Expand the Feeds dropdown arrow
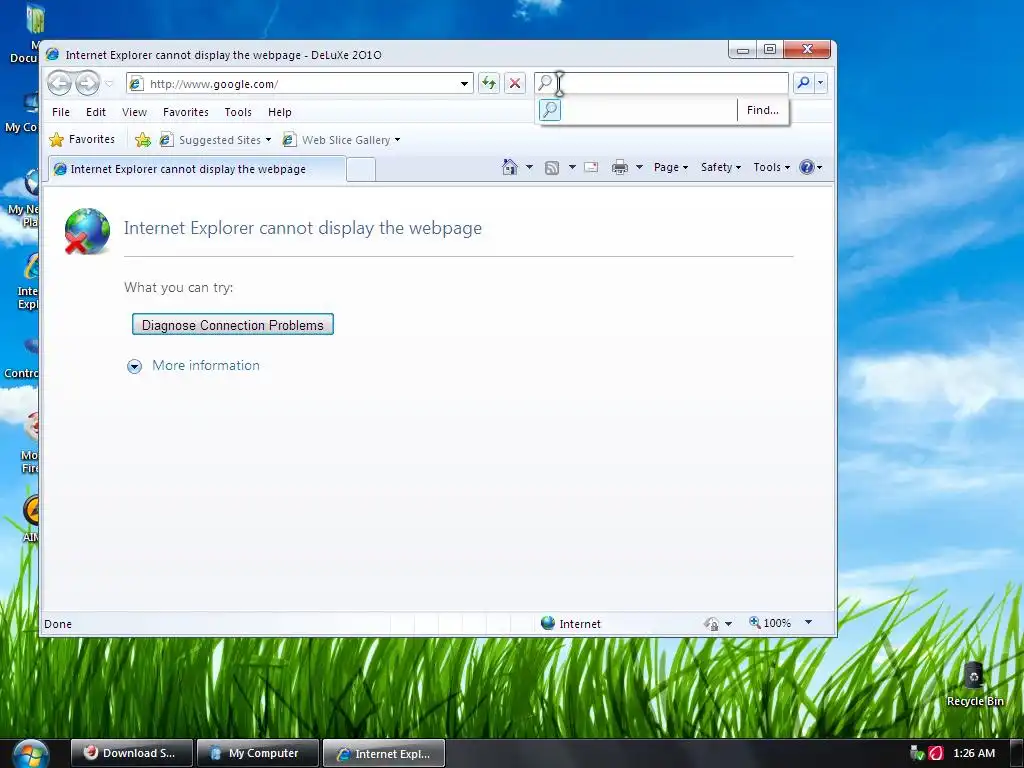 [x=572, y=167]
